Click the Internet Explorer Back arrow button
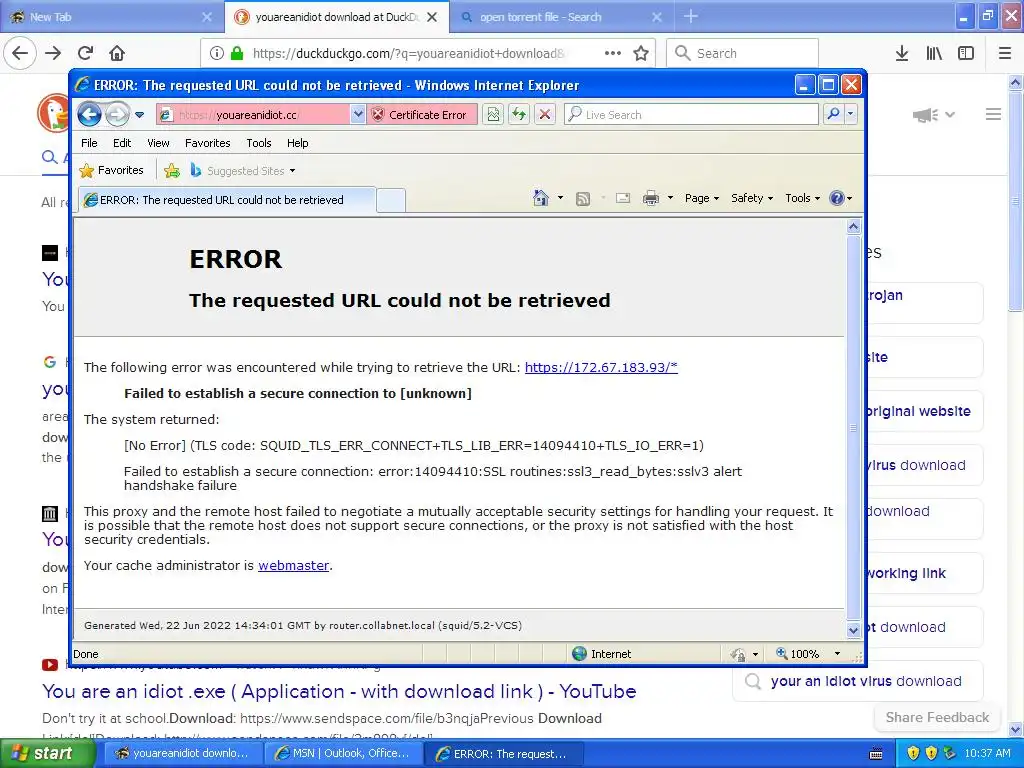 tap(89, 115)
